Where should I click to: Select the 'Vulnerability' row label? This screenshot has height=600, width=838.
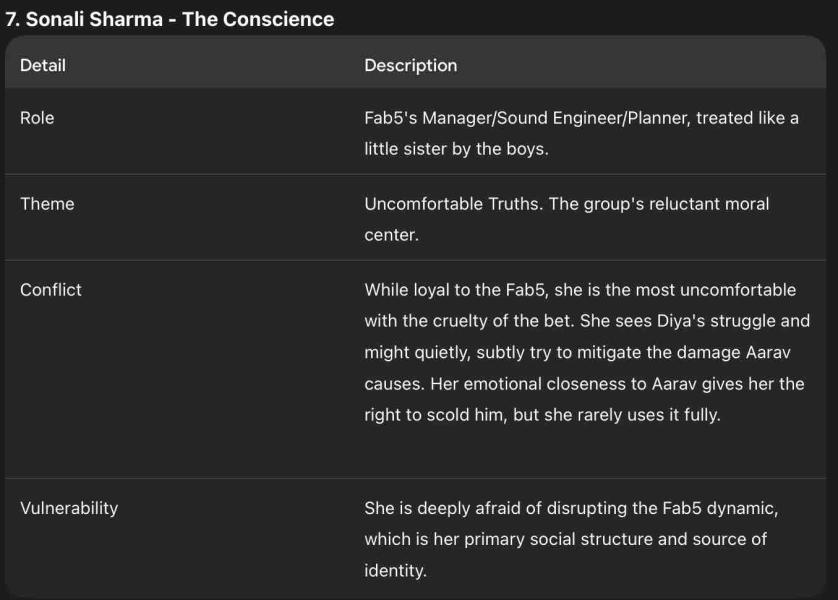(69, 507)
